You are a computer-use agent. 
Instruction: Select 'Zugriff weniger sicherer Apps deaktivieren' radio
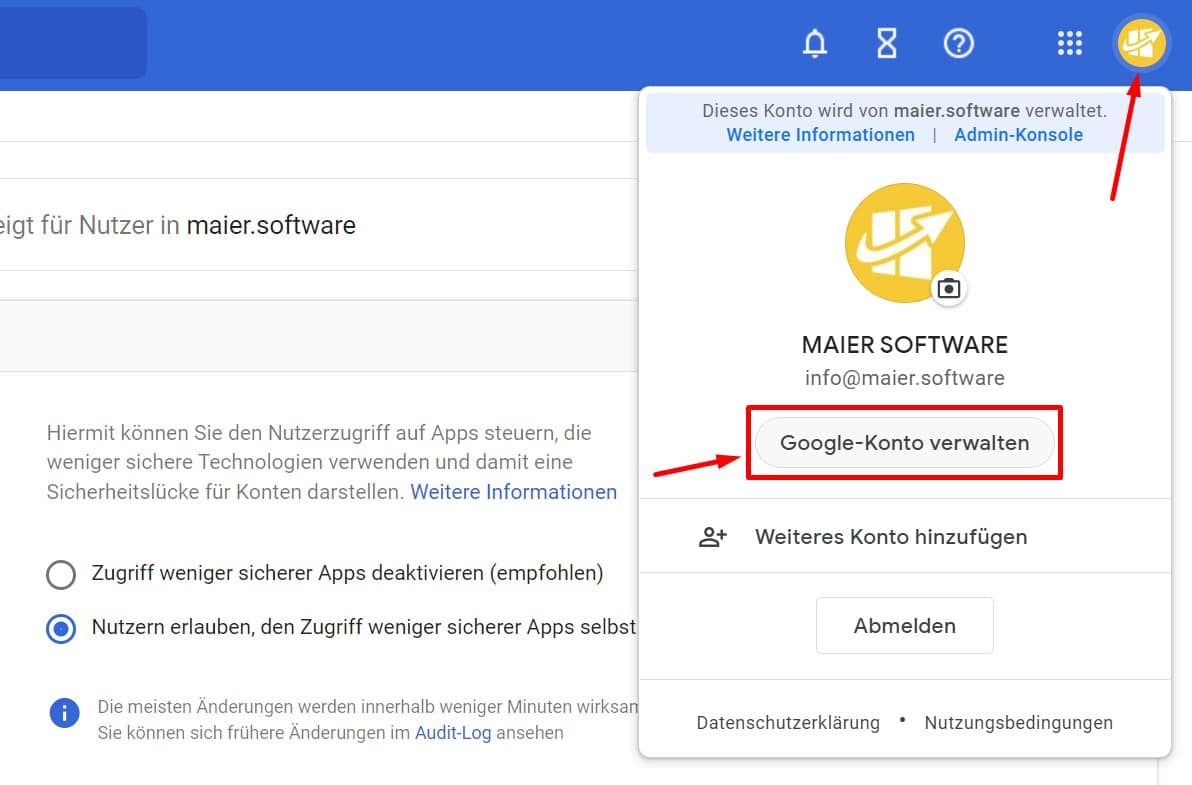61,575
